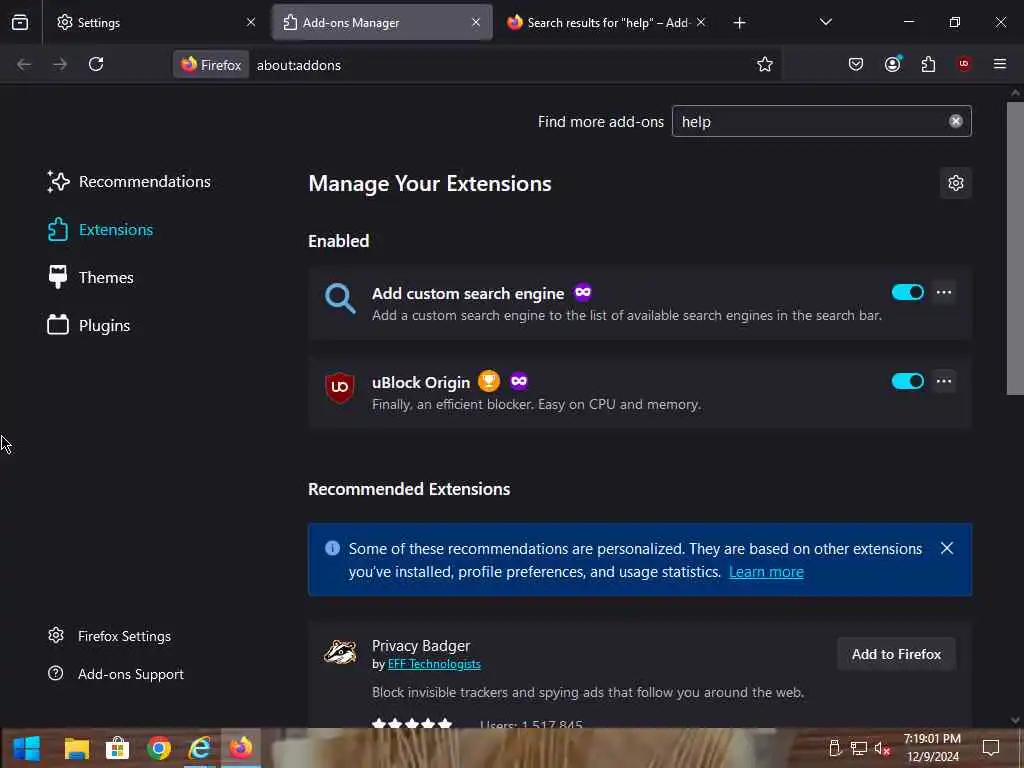Click the taskbar clock 7:19:01 PM
Image resolution: width=1024 pixels, height=768 pixels.
932,739
